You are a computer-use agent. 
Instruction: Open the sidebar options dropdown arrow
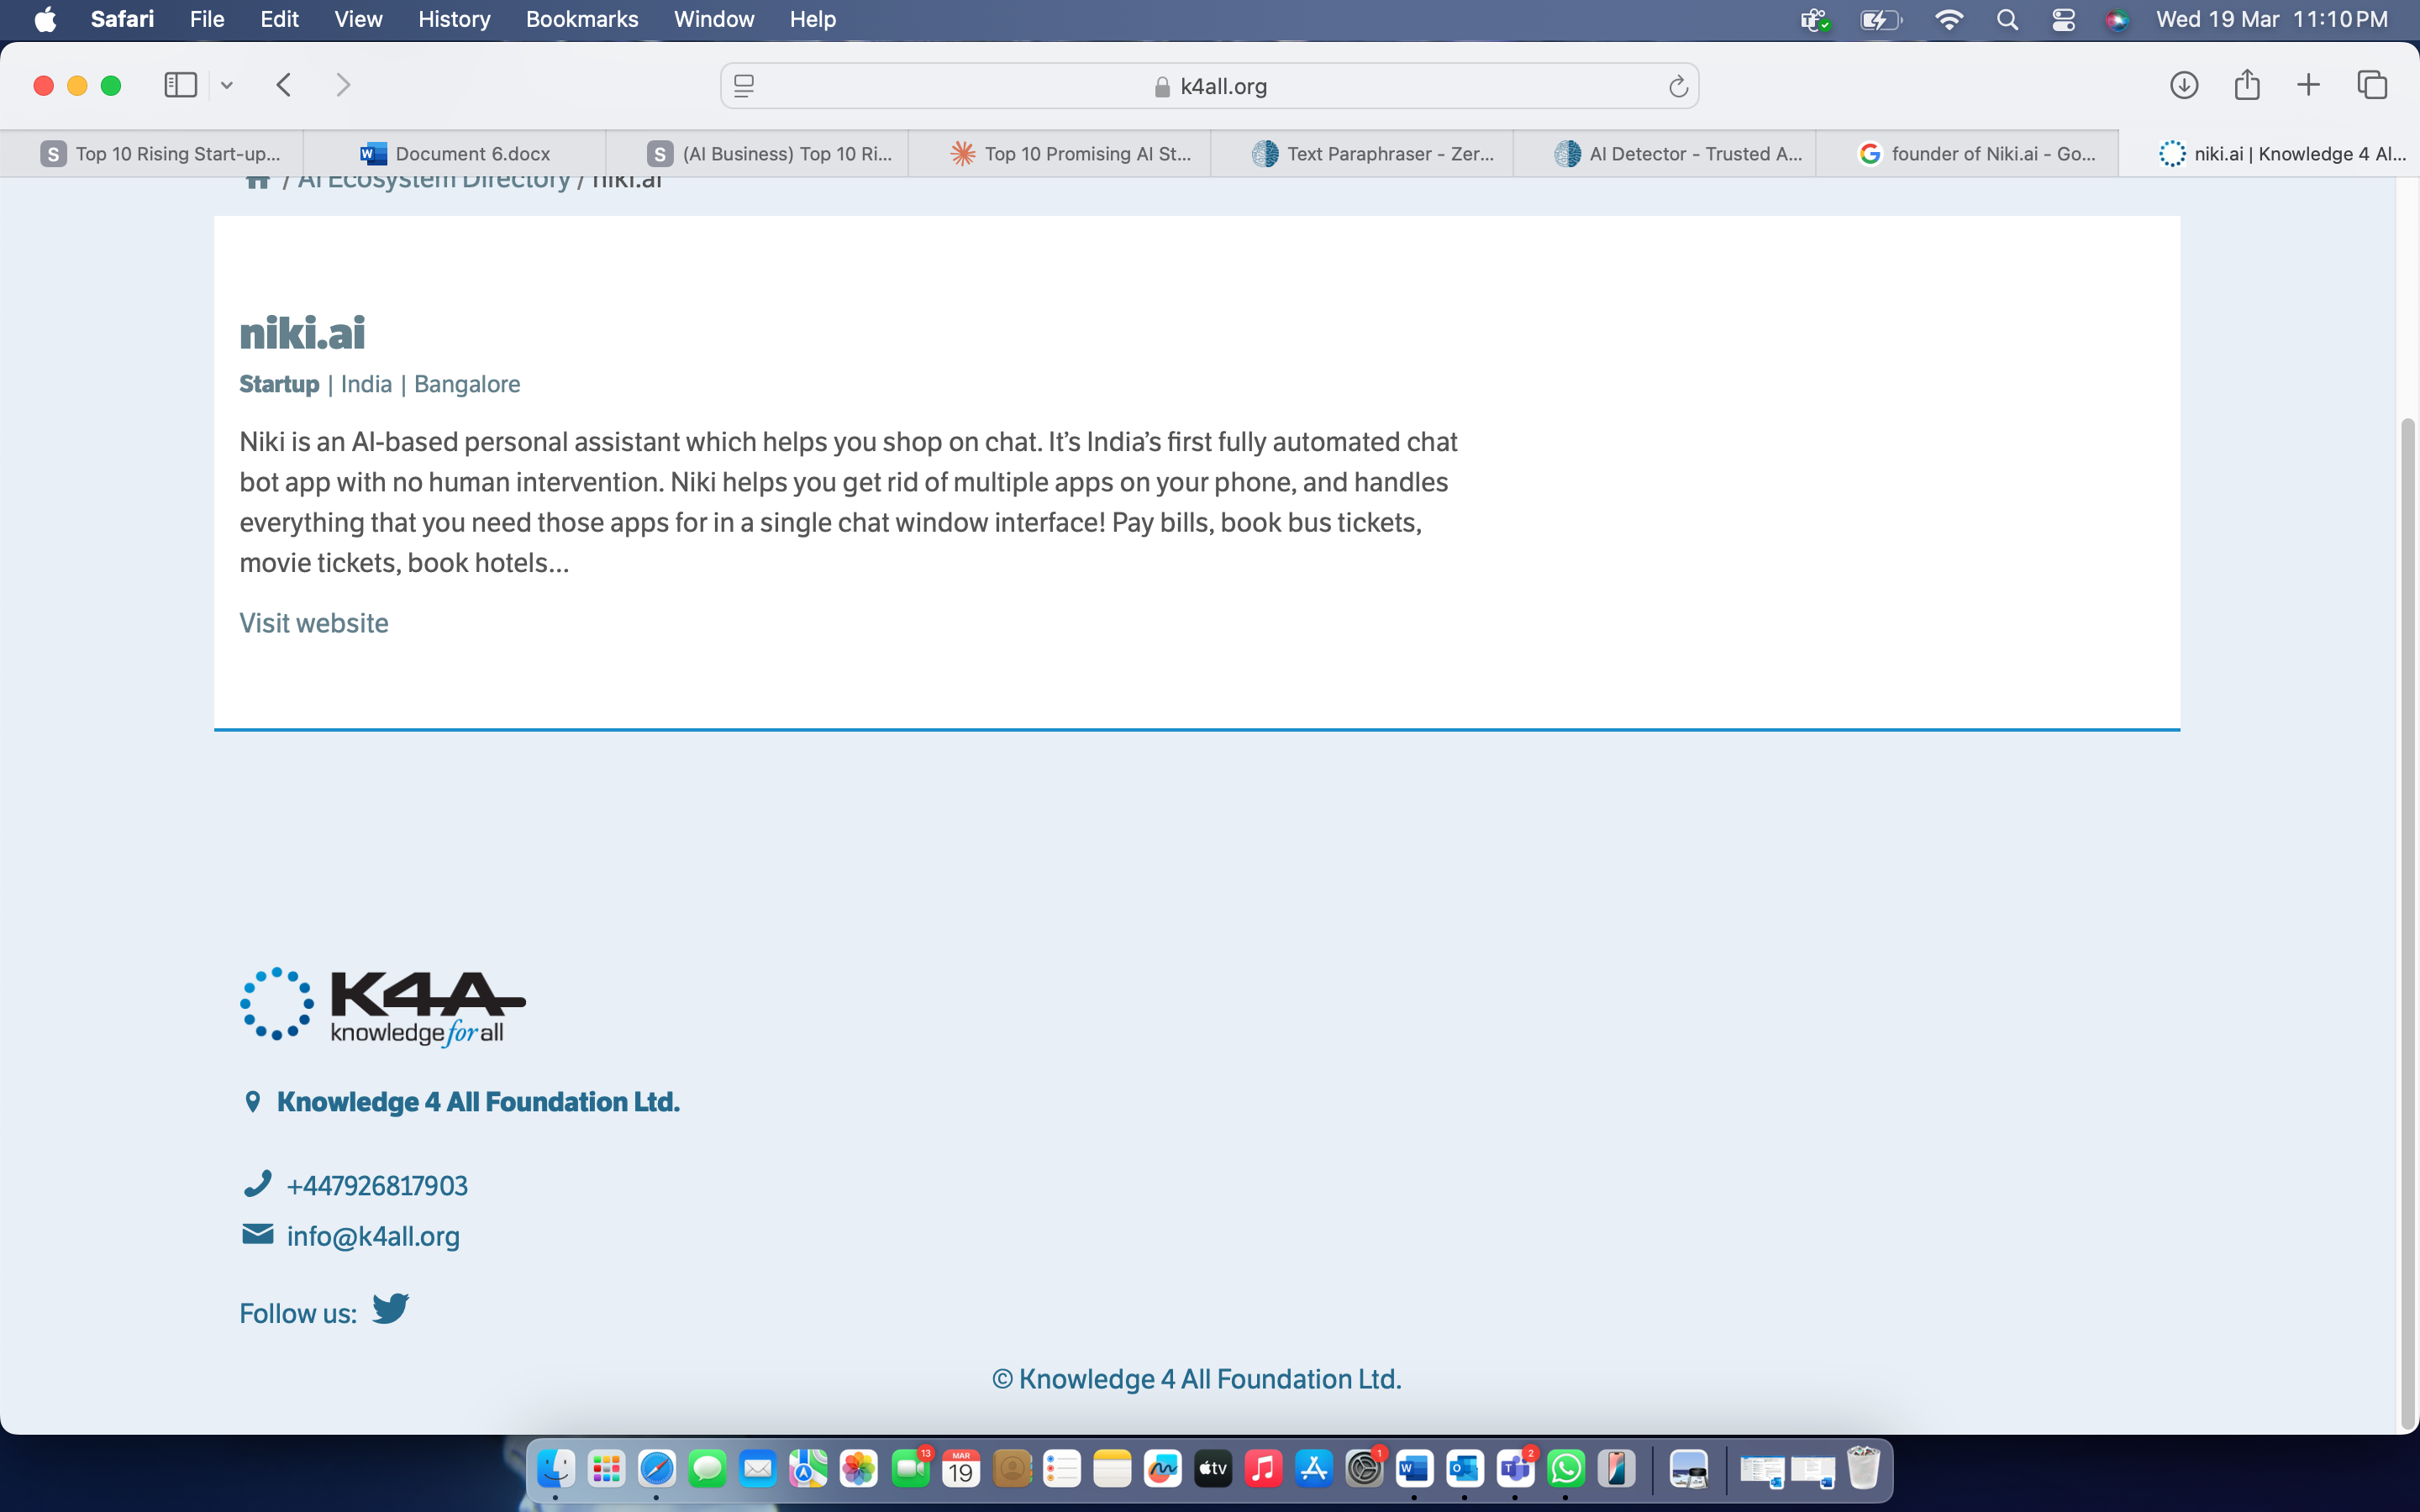coord(227,86)
